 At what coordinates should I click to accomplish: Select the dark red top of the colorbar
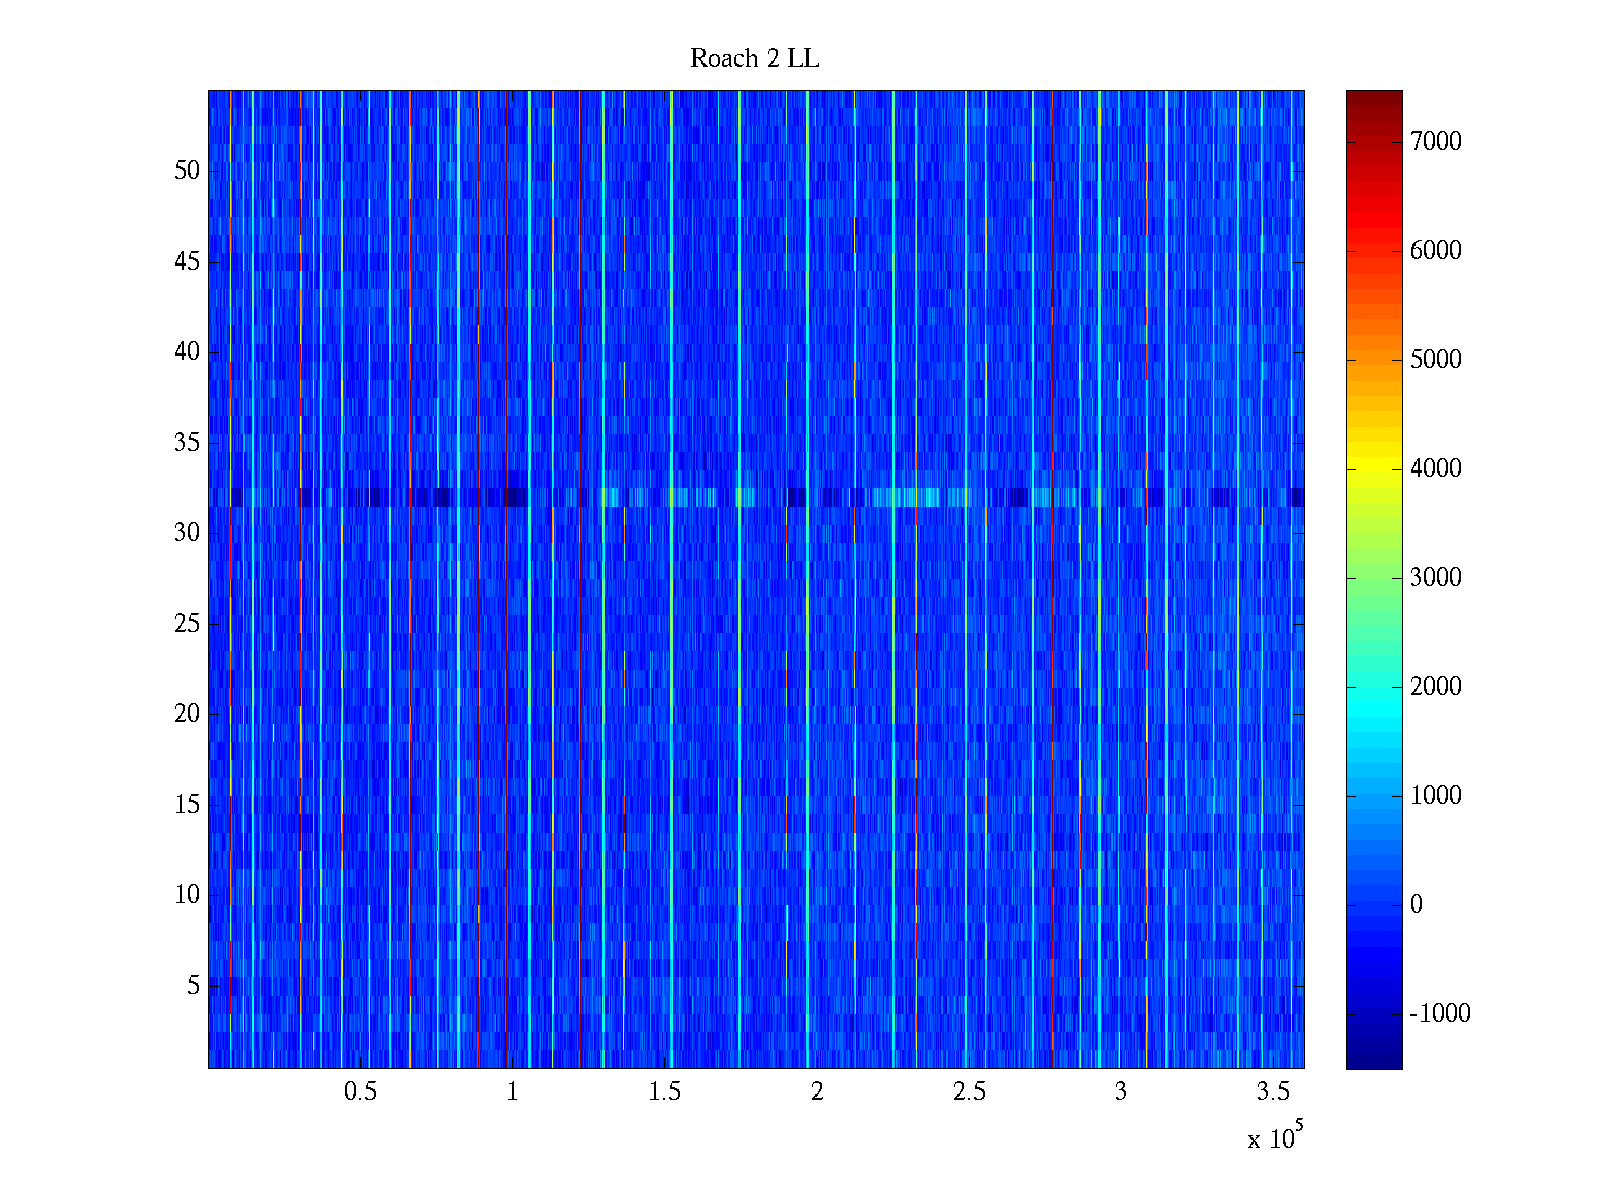(1374, 98)
